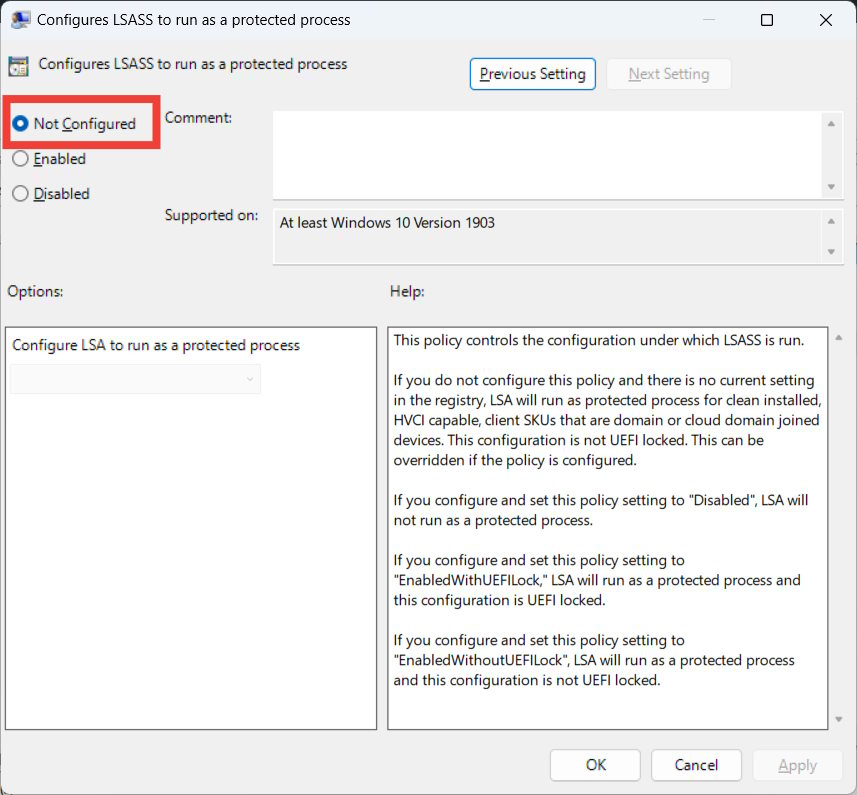The height and width of the screenshot is (795, 857).
Task: Confirm changes with the OK button
Action: click(595, 764)
